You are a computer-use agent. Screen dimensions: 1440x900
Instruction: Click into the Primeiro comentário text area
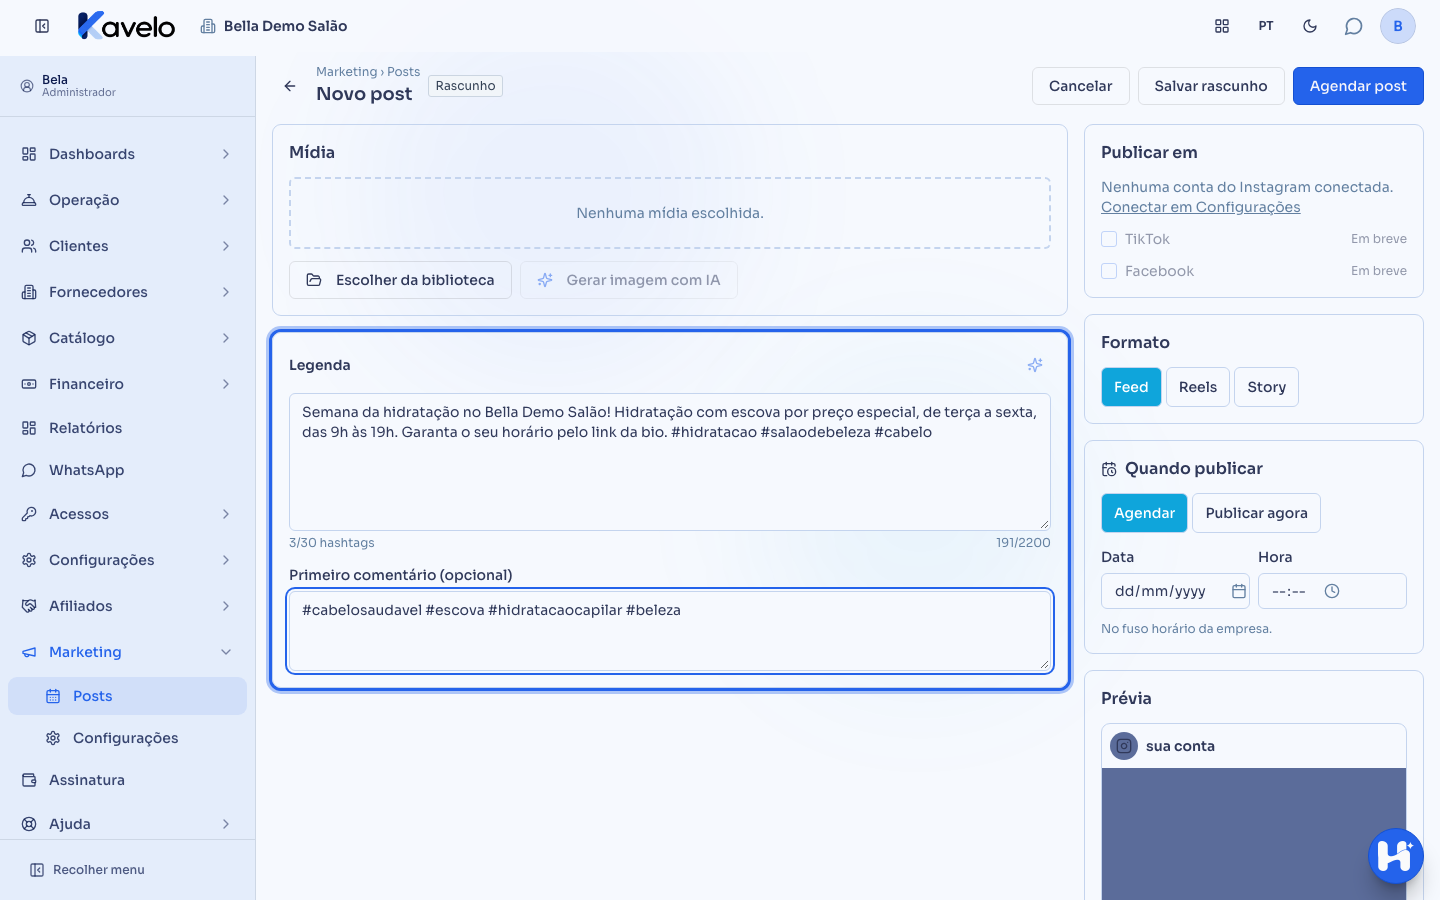pyautogui.click(x=670, y=631)
